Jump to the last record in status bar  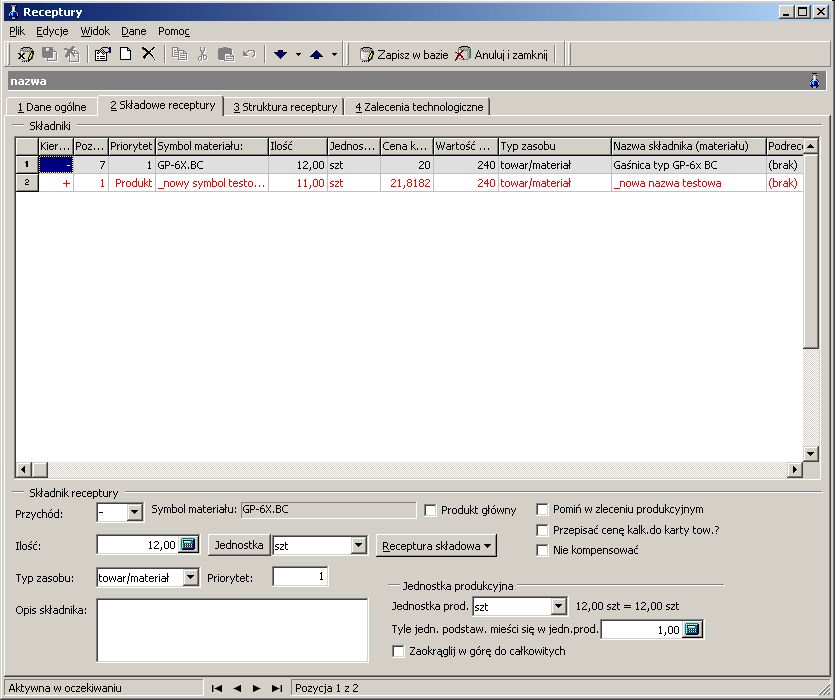(277, 688)
